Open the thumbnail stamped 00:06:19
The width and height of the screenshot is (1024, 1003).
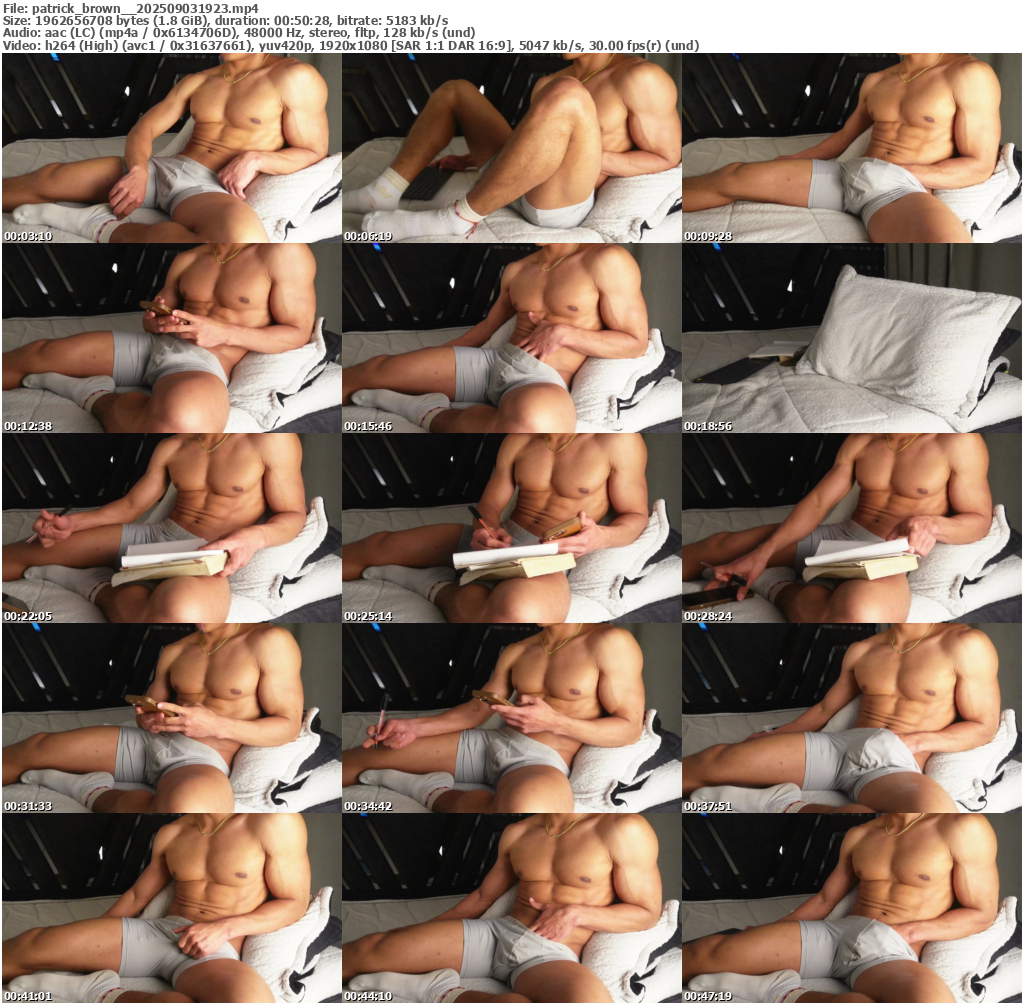point(512,148)
